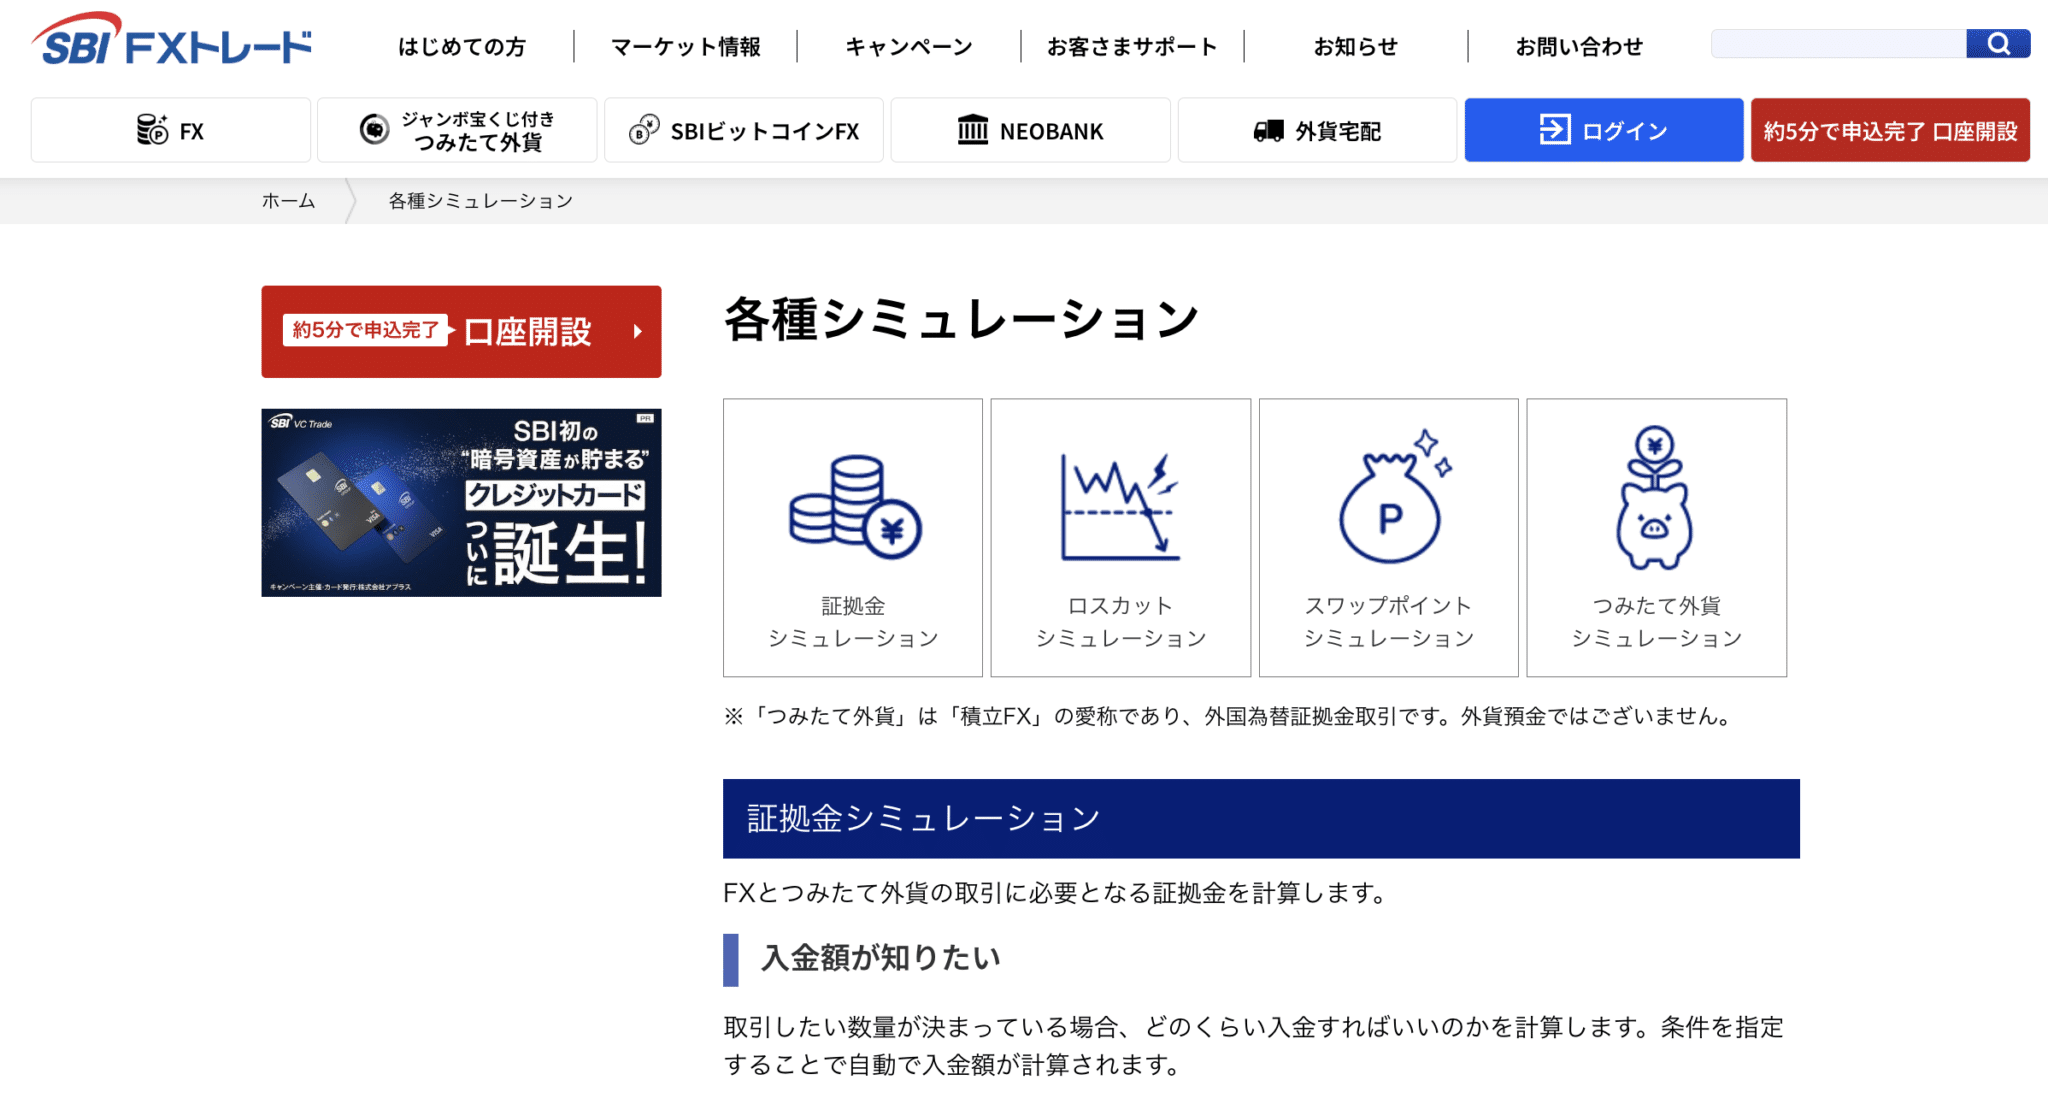Open the はじめての方 menu
2048x1098 pixels.
click(x=462, y=47)
